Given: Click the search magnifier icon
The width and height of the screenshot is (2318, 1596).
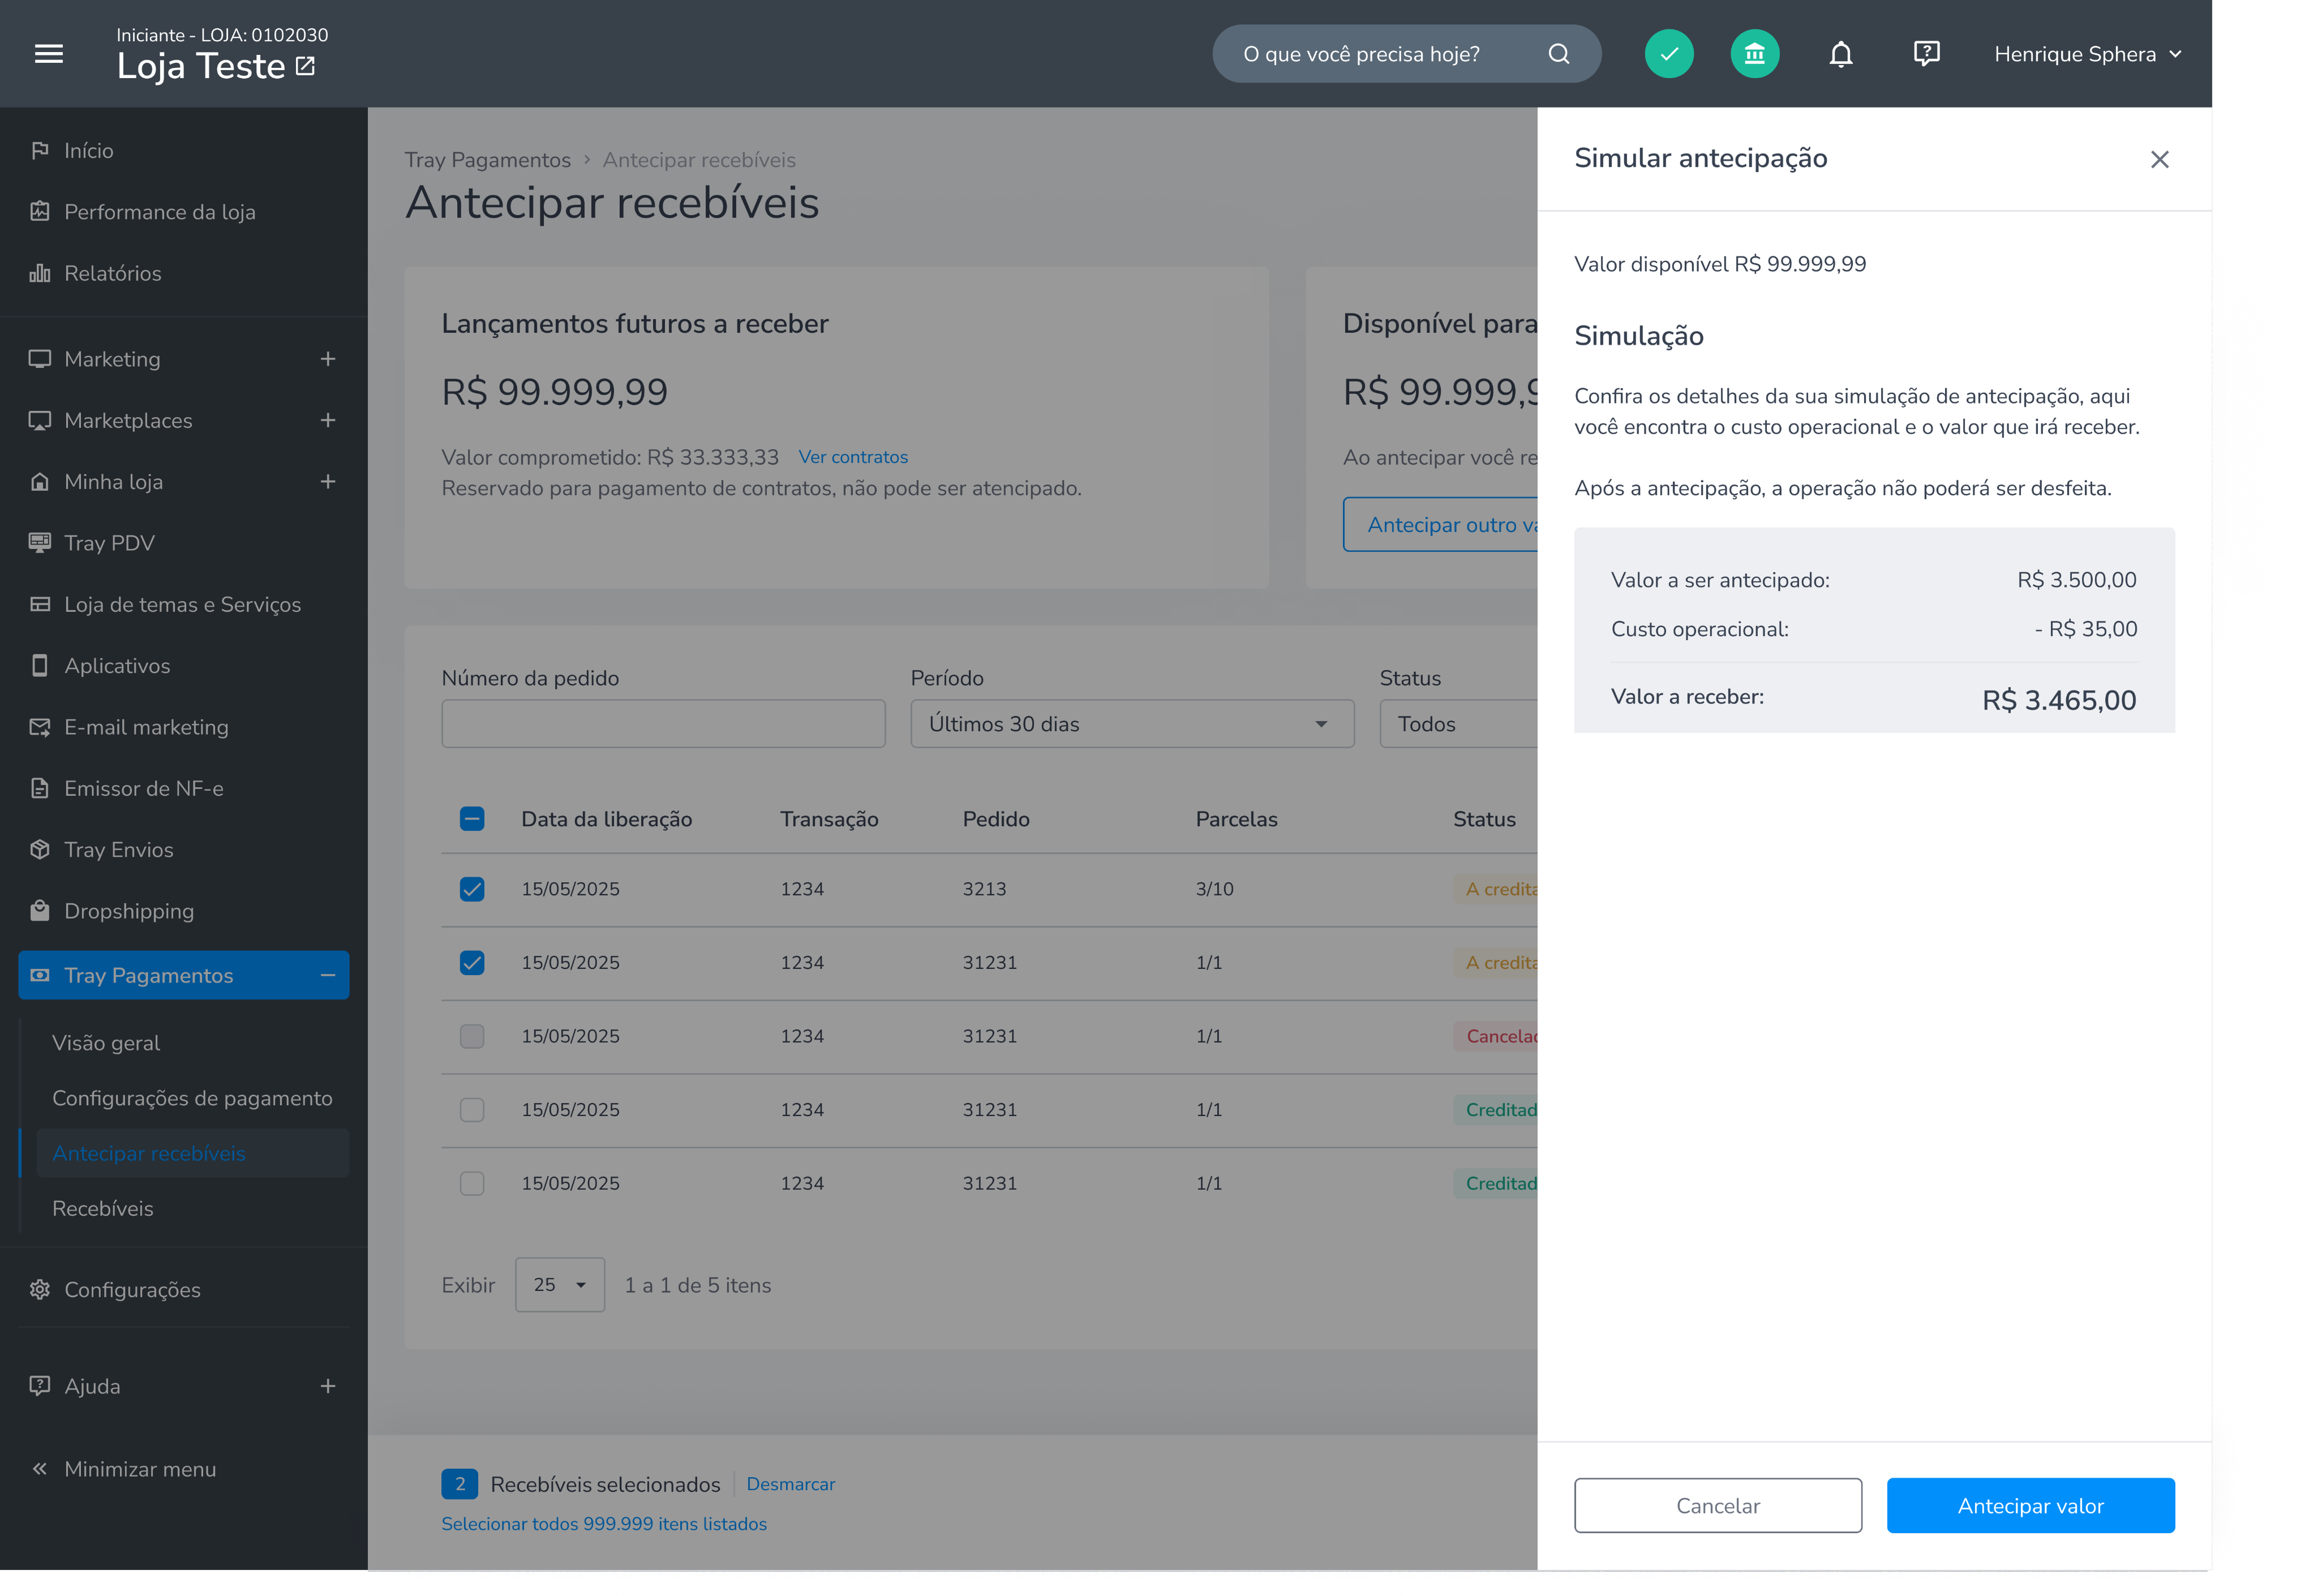Looking at the screenshot, I should [1558, 54].
